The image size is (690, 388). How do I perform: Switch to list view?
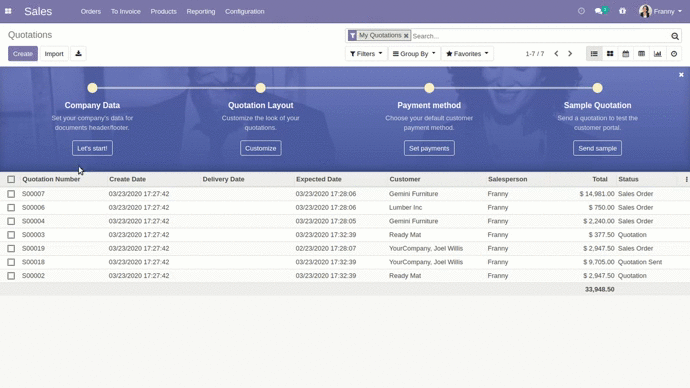click(594, 54)
